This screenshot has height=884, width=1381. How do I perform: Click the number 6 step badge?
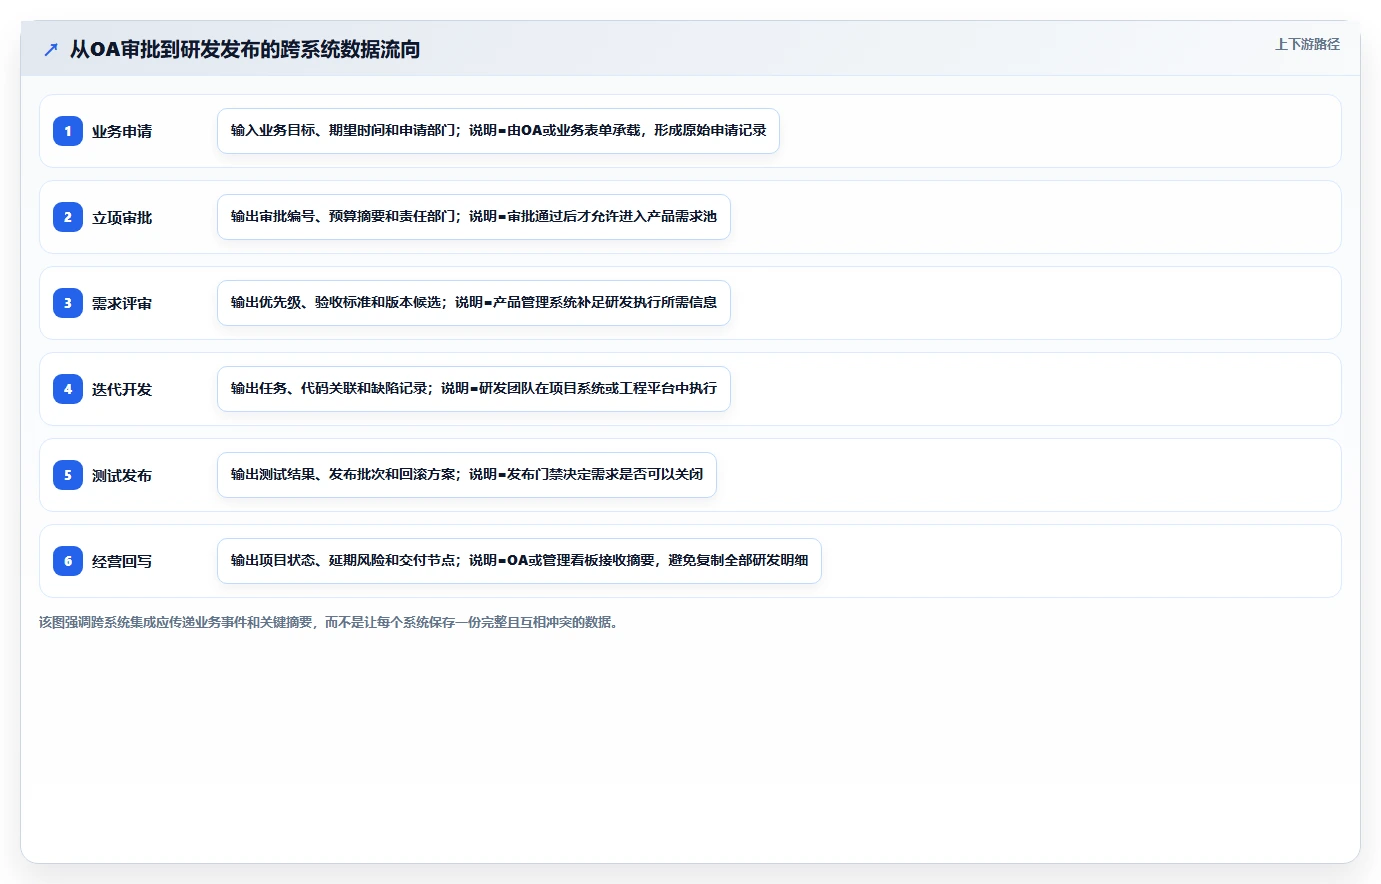click(68, 561)
